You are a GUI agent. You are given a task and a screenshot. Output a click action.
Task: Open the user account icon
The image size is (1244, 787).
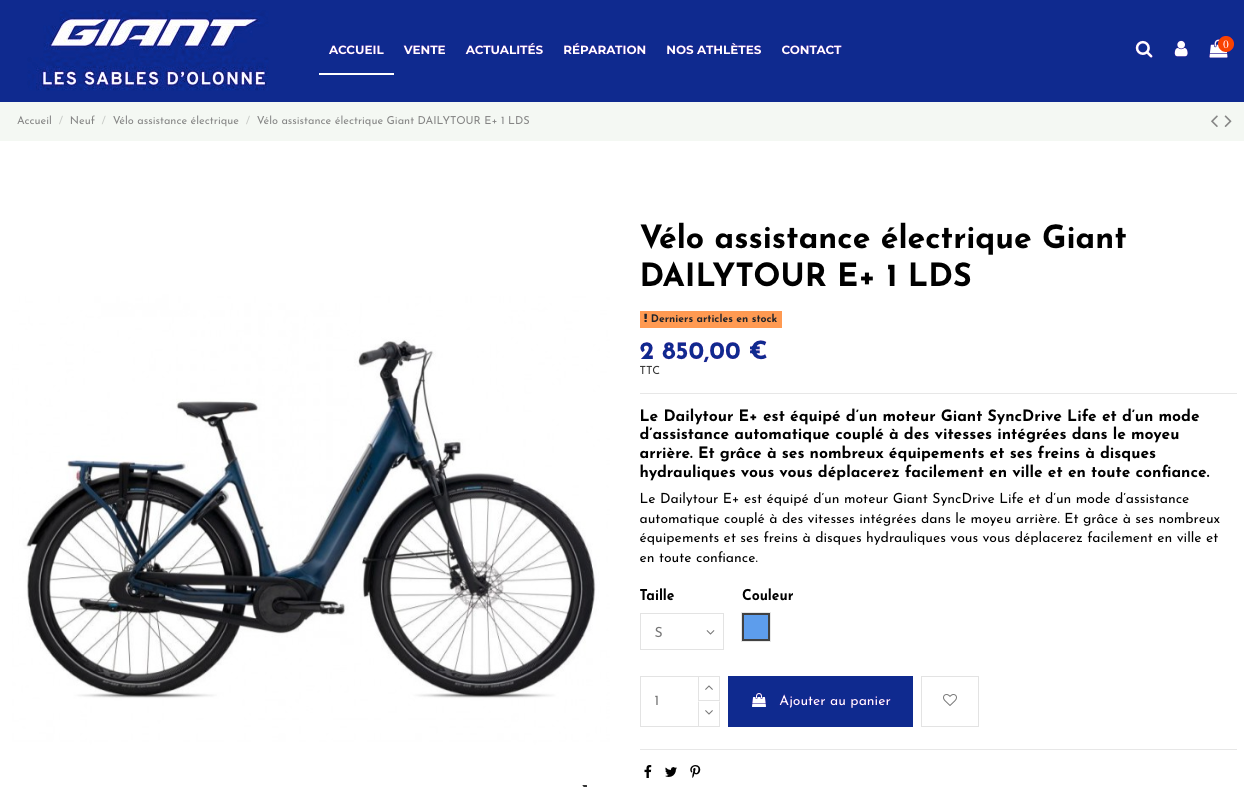click(1181, 49)
